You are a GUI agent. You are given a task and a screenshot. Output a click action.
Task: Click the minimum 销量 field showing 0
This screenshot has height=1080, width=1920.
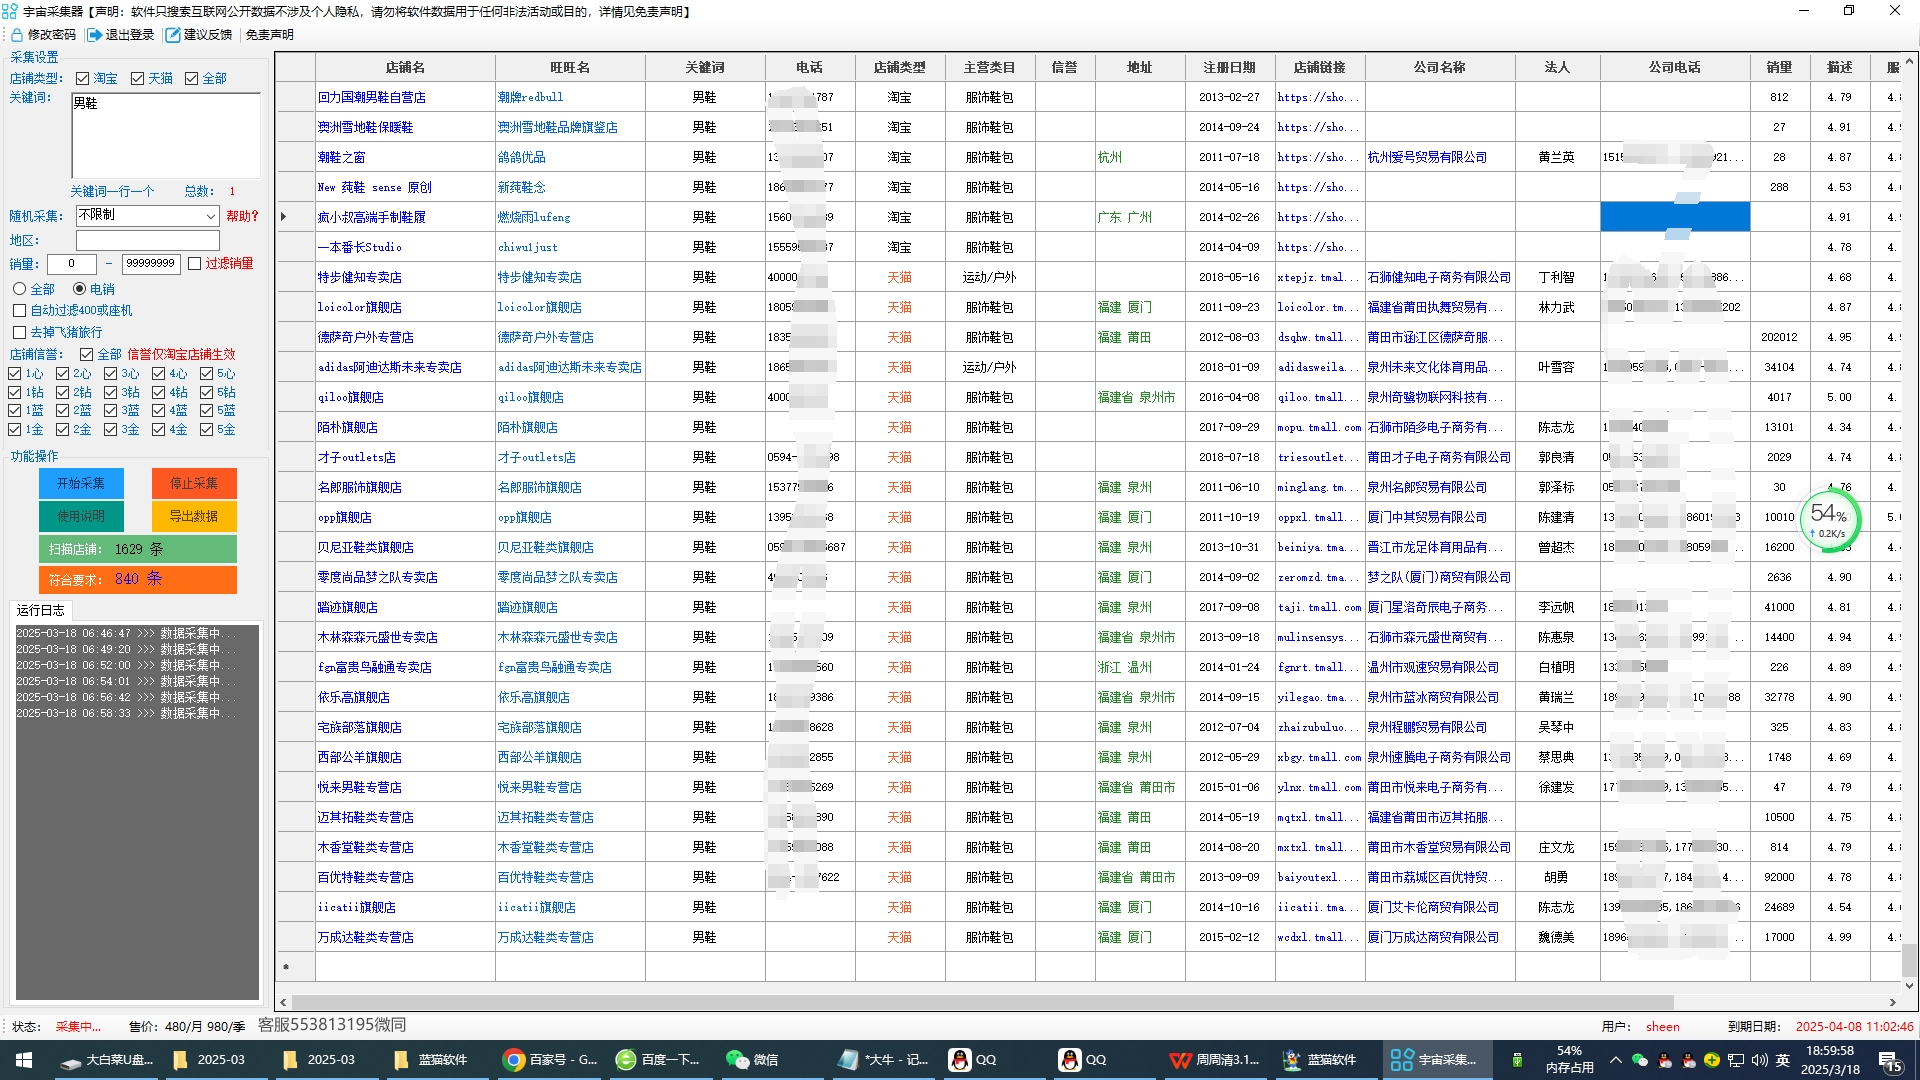point(71,264)
